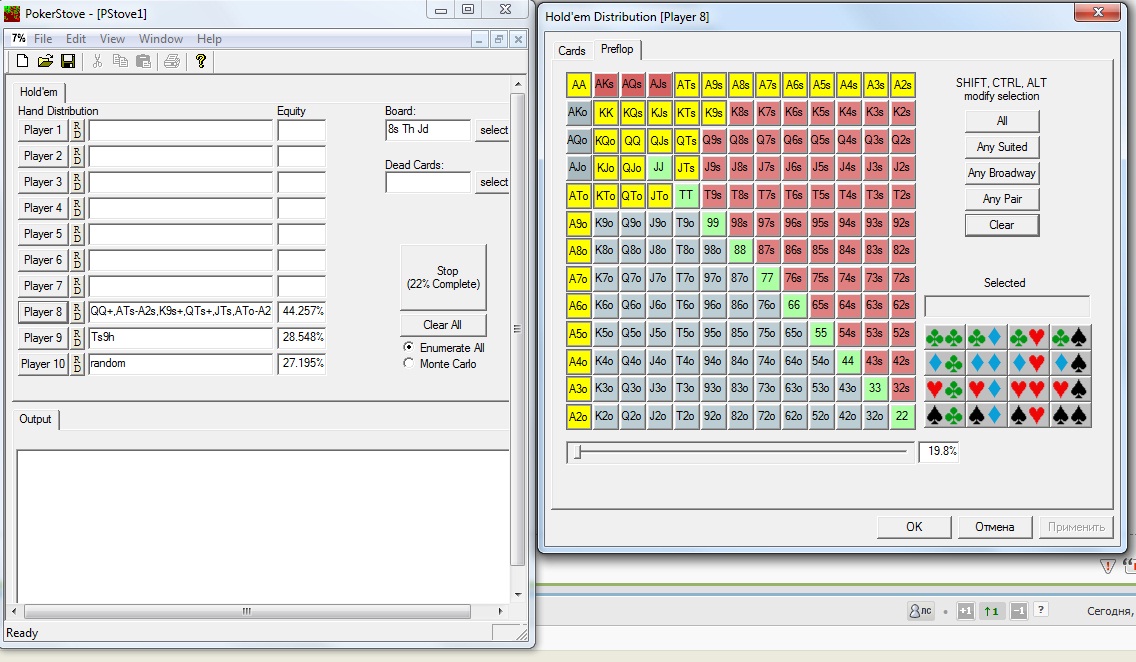Screen dimensions: 1136x662
Task: Select the heart-spade suit combination icon
Action: (x=1070, y=390)
